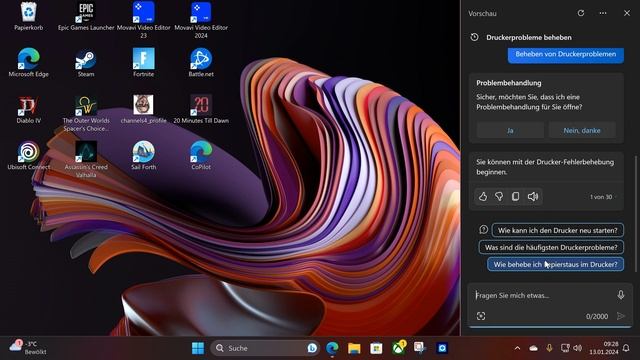This screenshot has height=360, width=640.
Task: Give thumbs down to the response
Action: point(499,197)
